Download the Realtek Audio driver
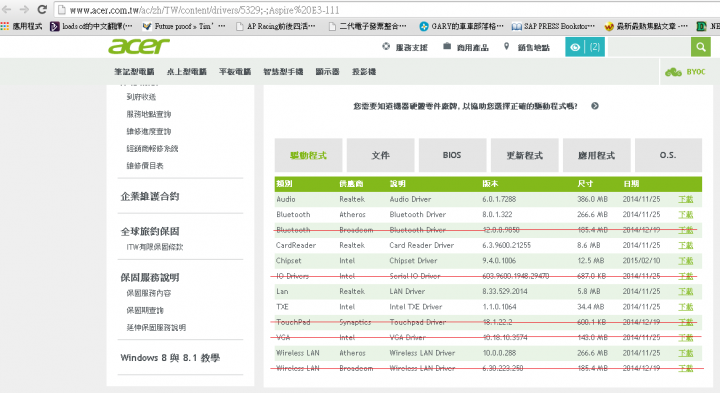 click(x=686, y=199)
